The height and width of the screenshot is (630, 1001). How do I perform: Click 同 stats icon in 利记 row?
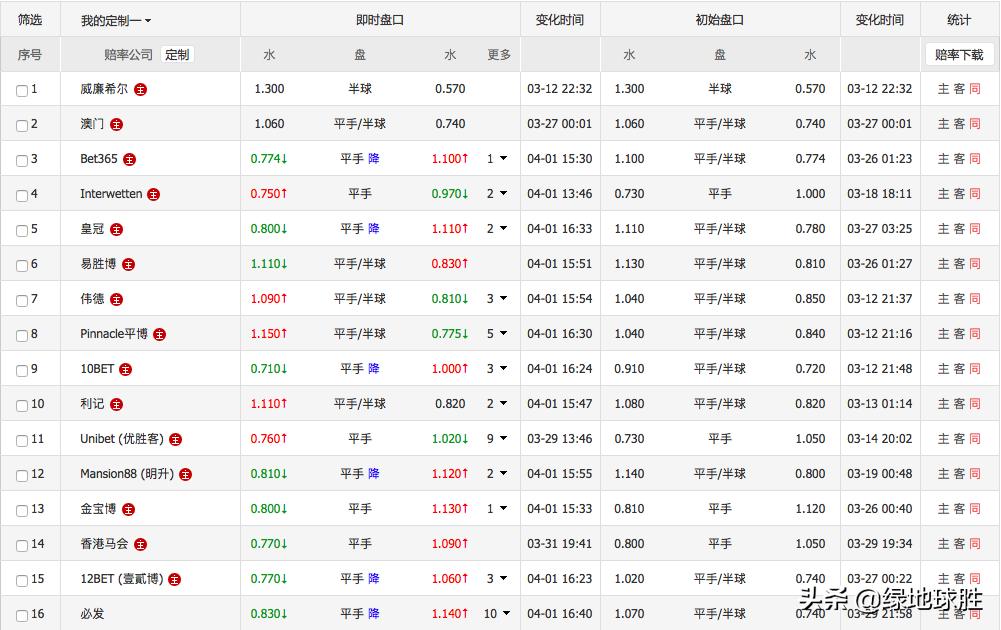click(x=975, y=404)
